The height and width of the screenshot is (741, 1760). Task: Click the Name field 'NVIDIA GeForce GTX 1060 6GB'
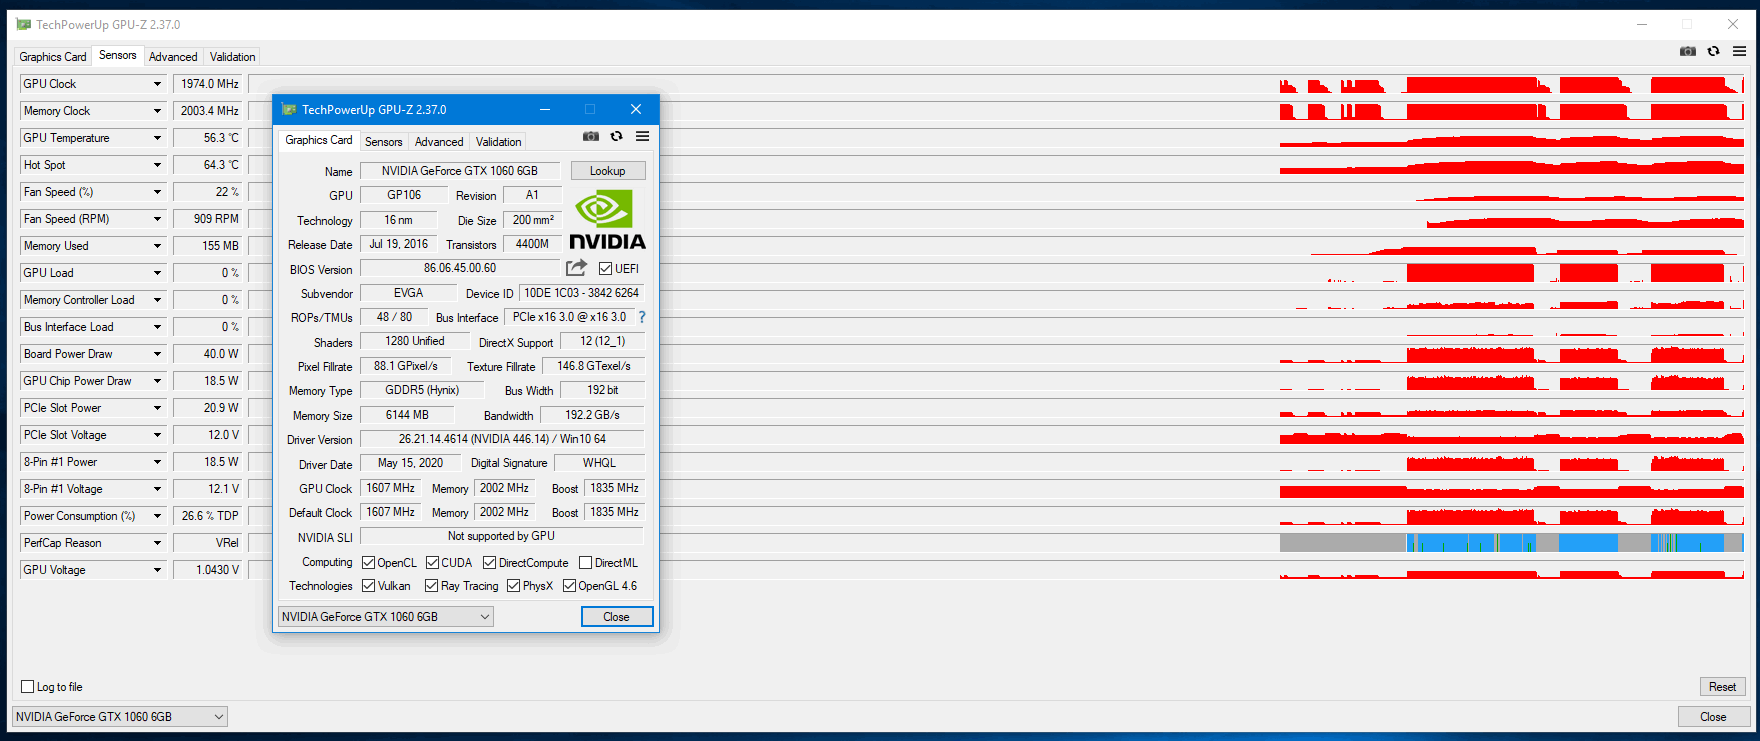tap(460, 171)
